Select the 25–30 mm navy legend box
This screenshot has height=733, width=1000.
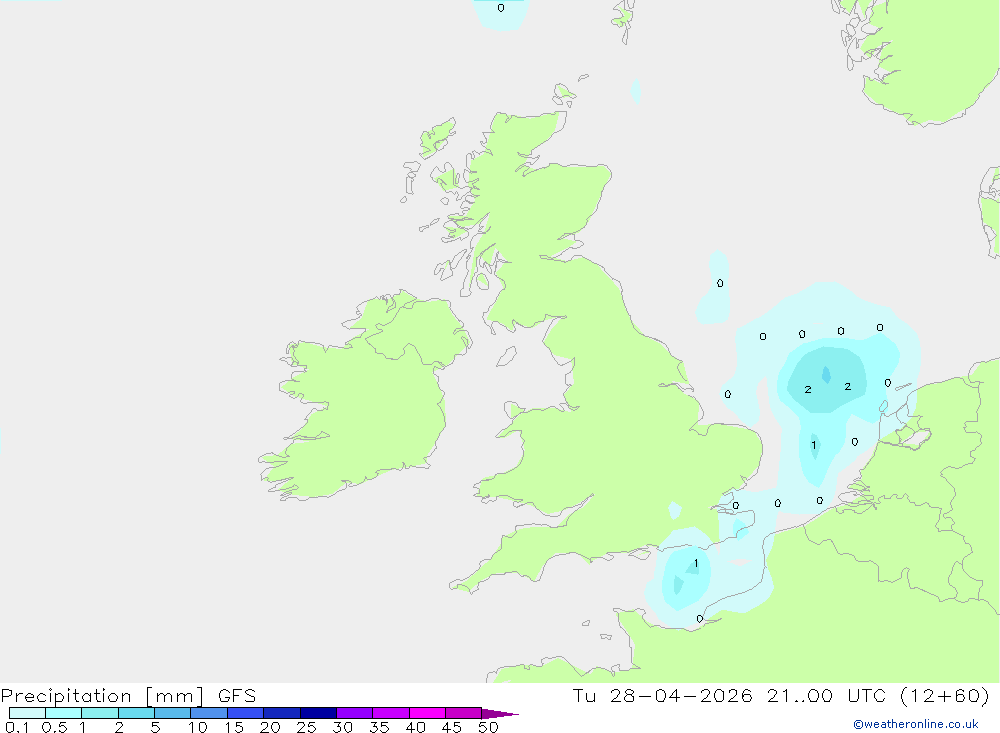pos(318,713)
